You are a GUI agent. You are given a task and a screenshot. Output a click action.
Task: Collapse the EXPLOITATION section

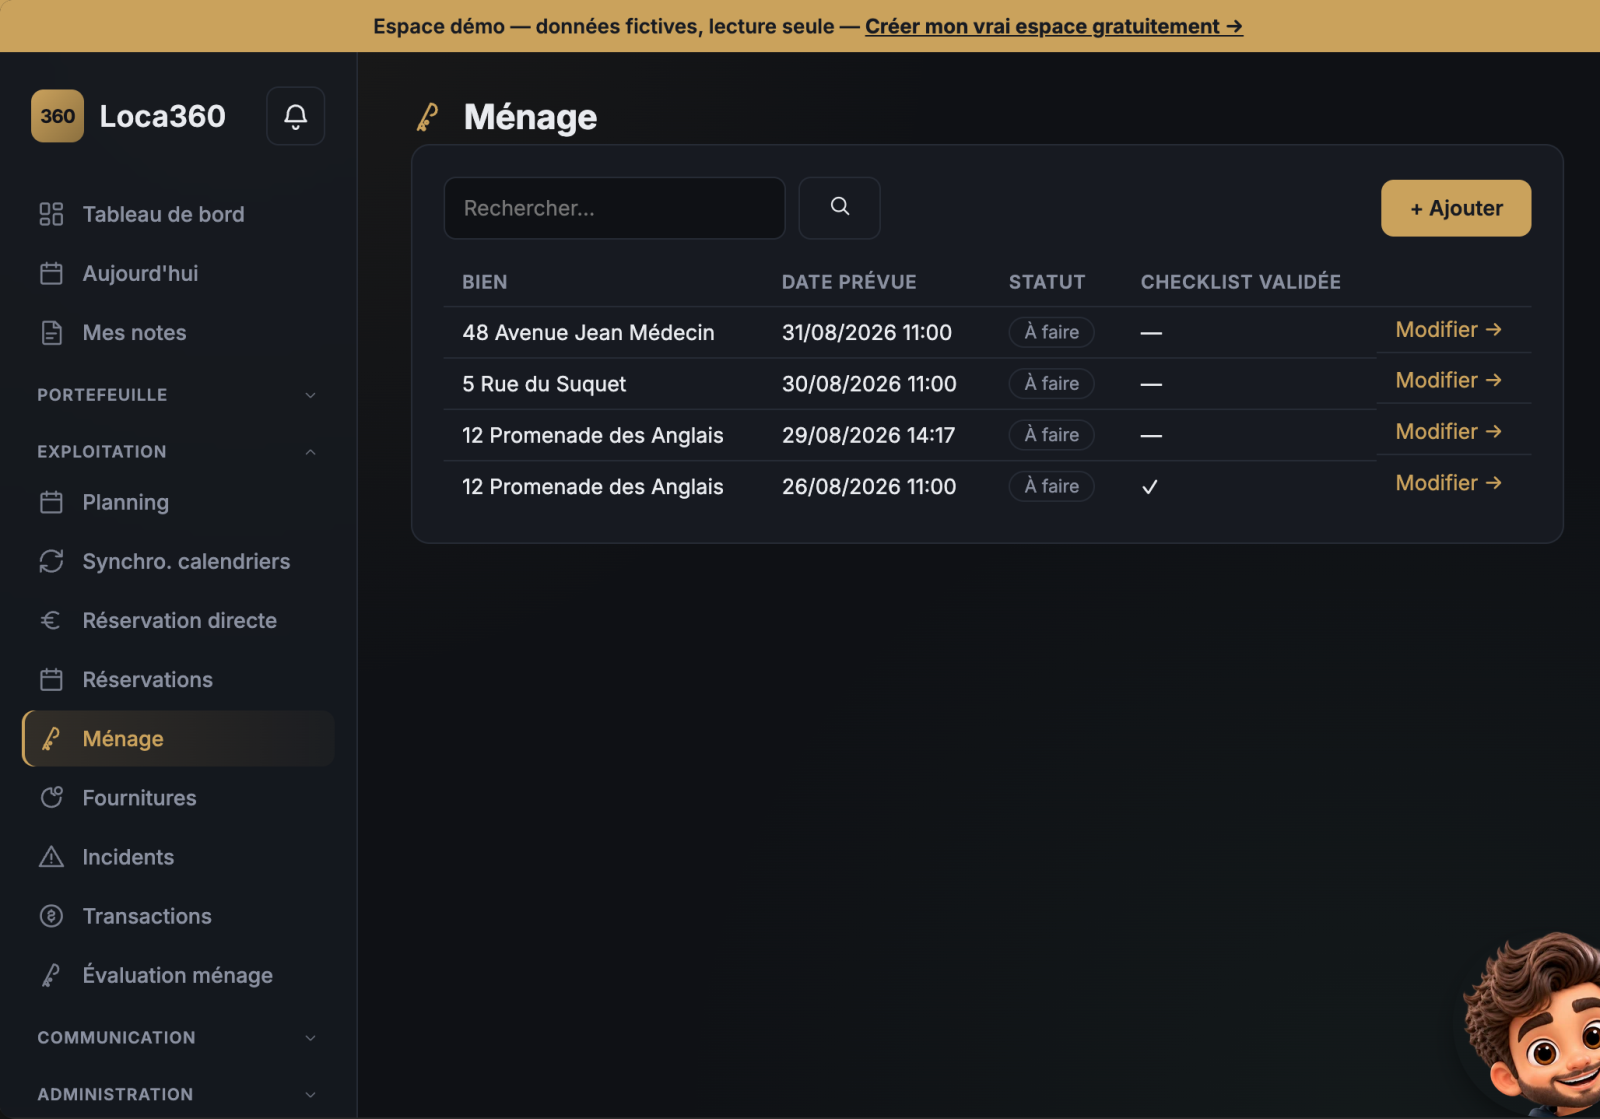coord(178,452)
